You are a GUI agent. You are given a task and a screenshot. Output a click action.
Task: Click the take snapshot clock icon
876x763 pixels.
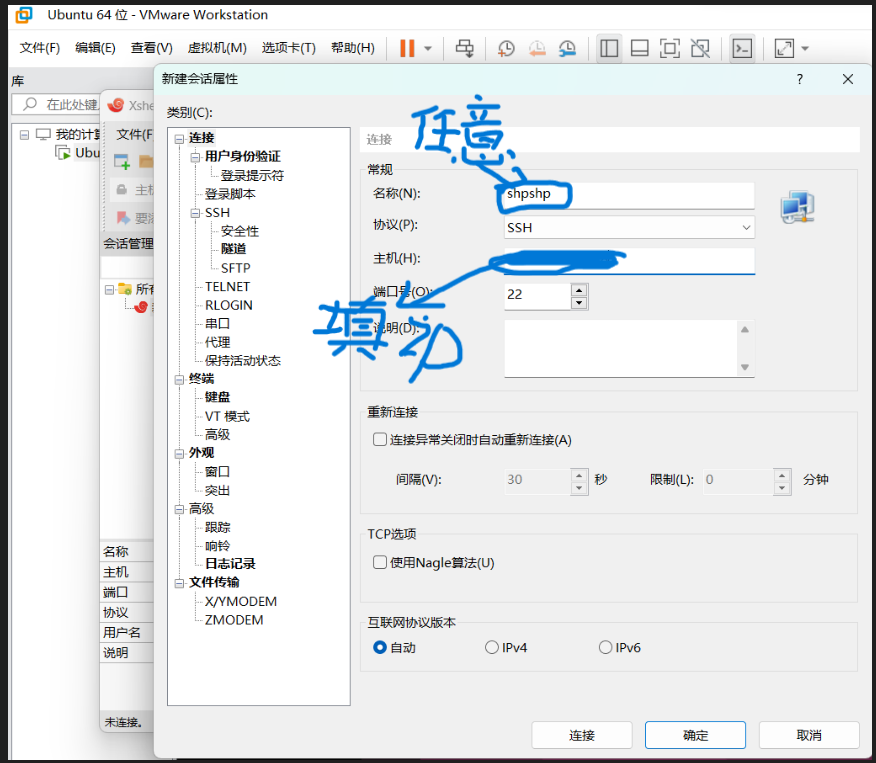click(506, 49)
